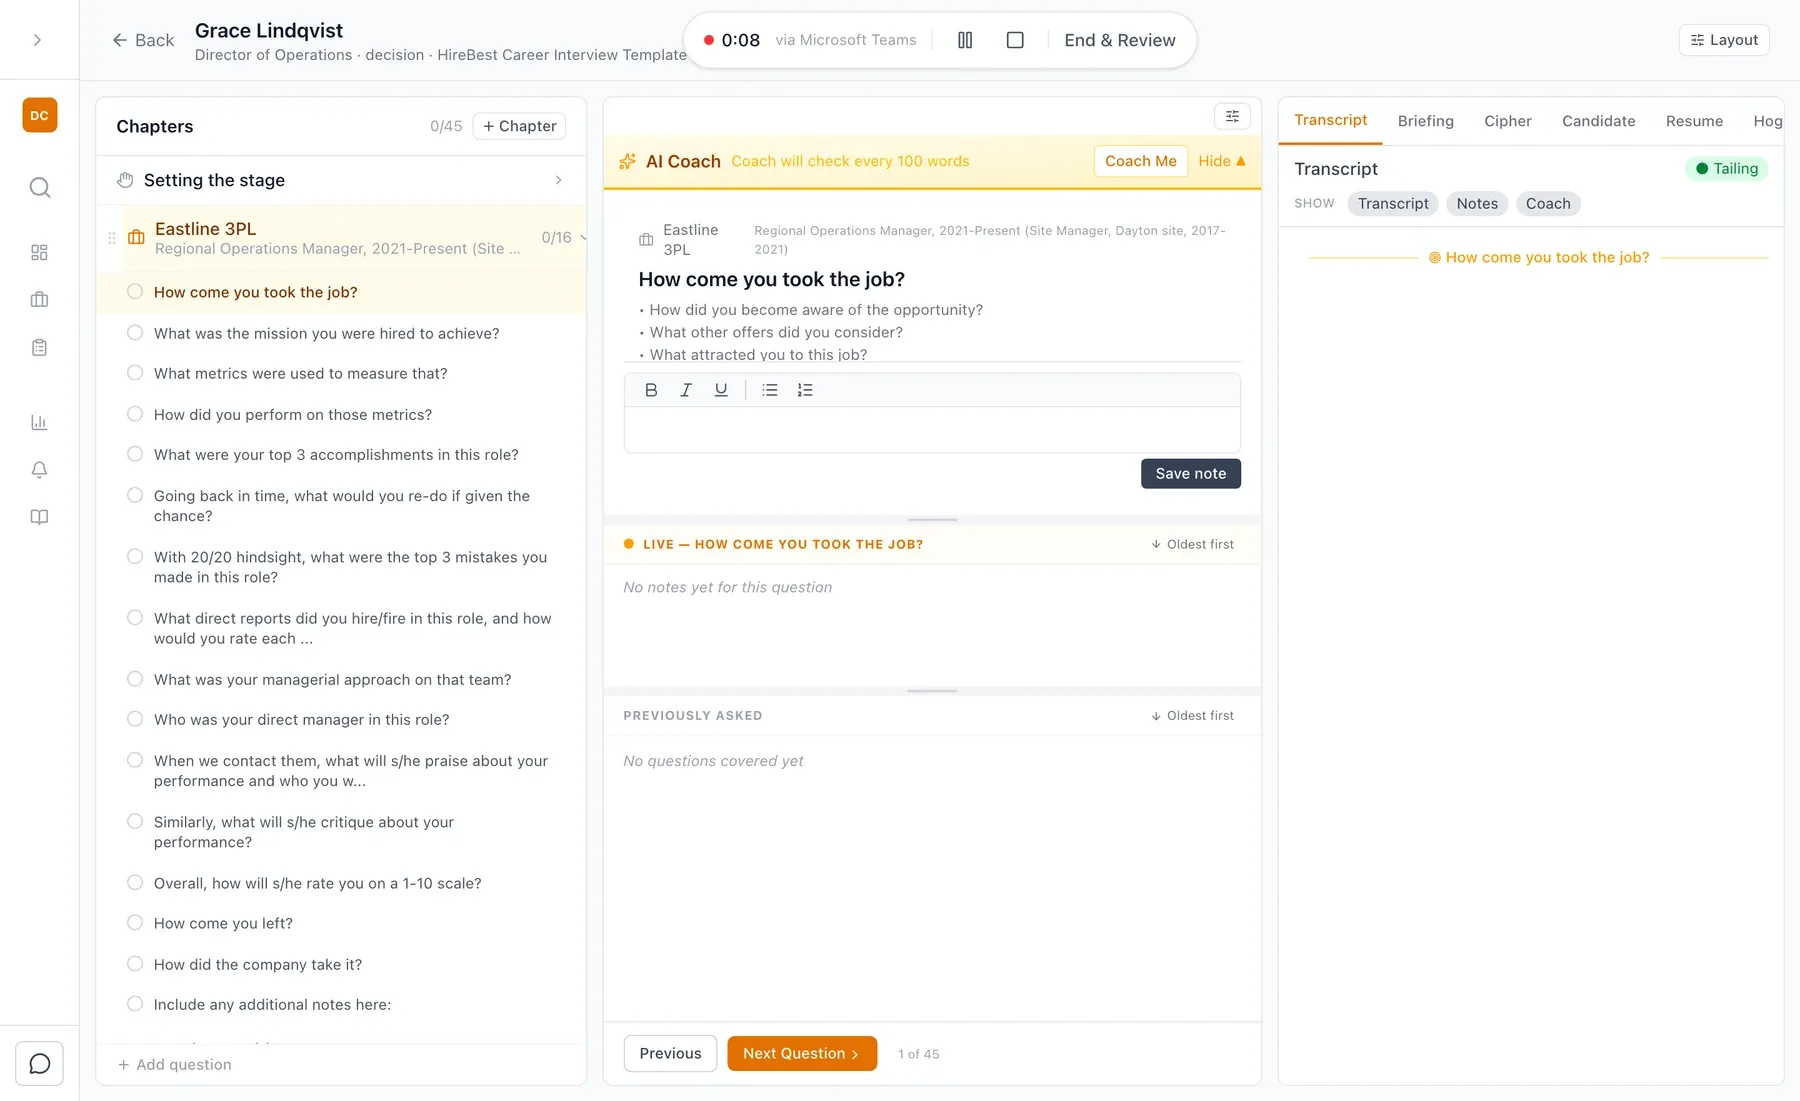Viewport: 1800px width, 1101px height.
Task: Click the Coach Me button
Action: click(1140, 161)
